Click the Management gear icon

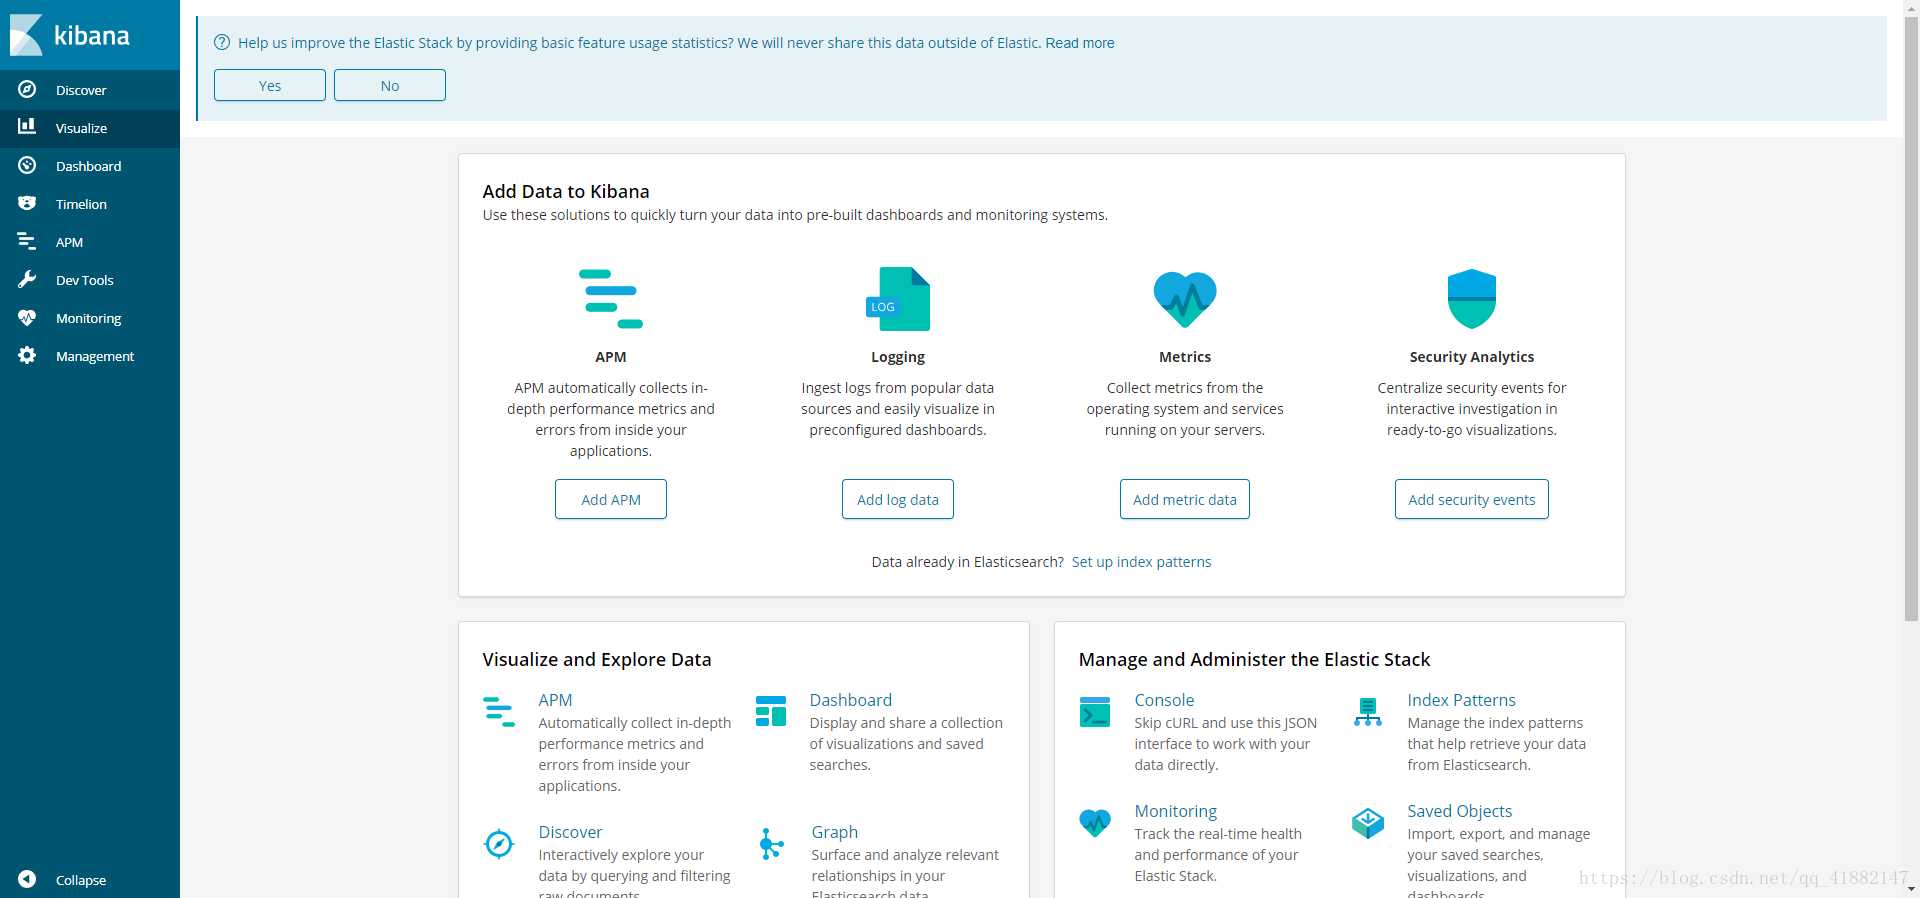tap(27, 355)
